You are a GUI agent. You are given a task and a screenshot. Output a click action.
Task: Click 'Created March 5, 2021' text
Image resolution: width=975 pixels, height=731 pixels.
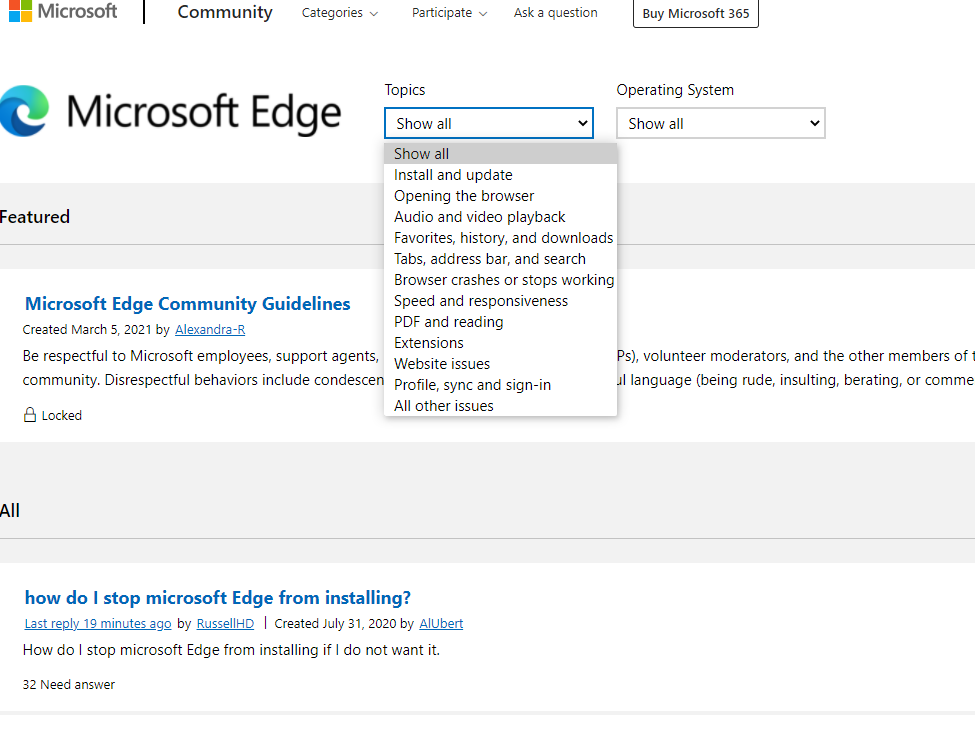click(87, 329)
